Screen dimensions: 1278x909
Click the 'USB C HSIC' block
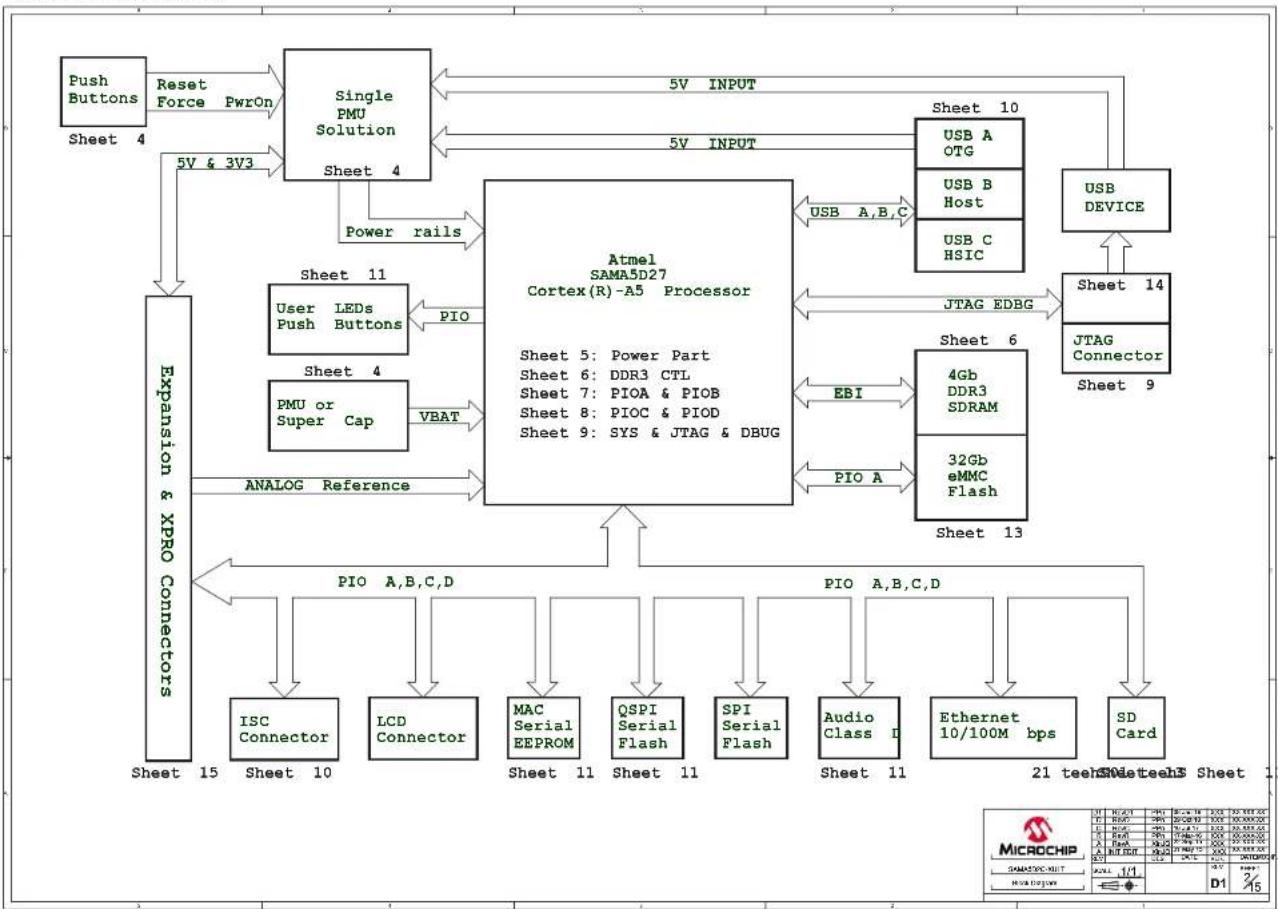coord(970,245)
